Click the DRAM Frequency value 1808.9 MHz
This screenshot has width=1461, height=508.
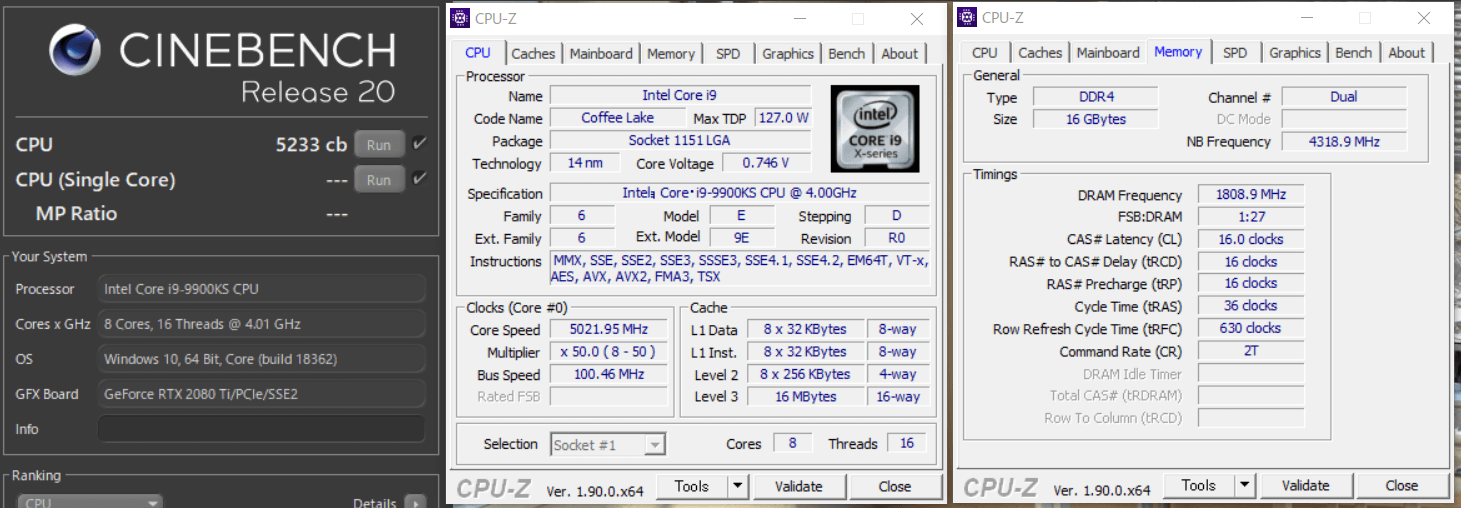click(1250, 195)
